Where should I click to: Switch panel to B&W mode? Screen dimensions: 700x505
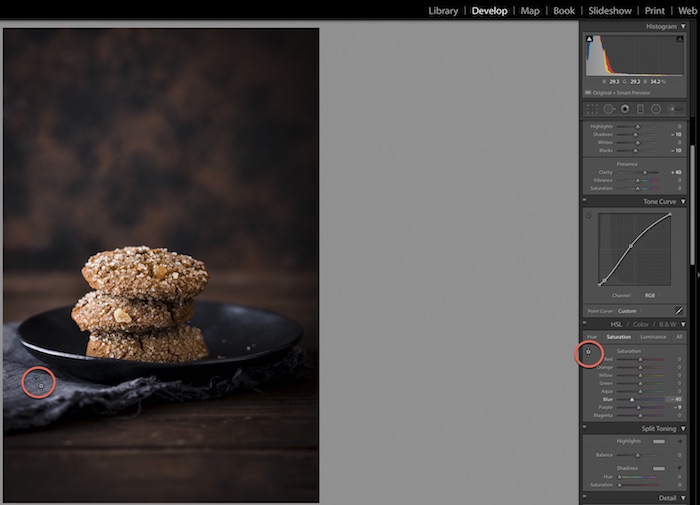(667, 324)
